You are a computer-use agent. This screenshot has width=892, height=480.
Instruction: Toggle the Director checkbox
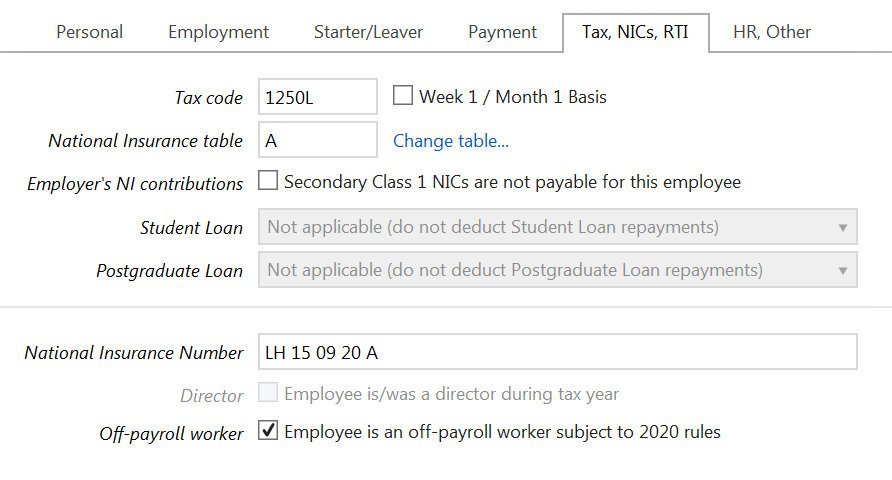268,394
